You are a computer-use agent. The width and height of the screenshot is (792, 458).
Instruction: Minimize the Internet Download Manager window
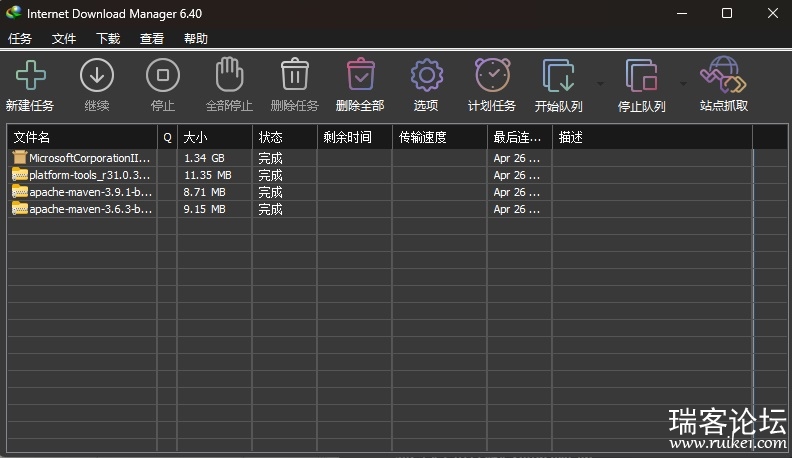[682, 13]
